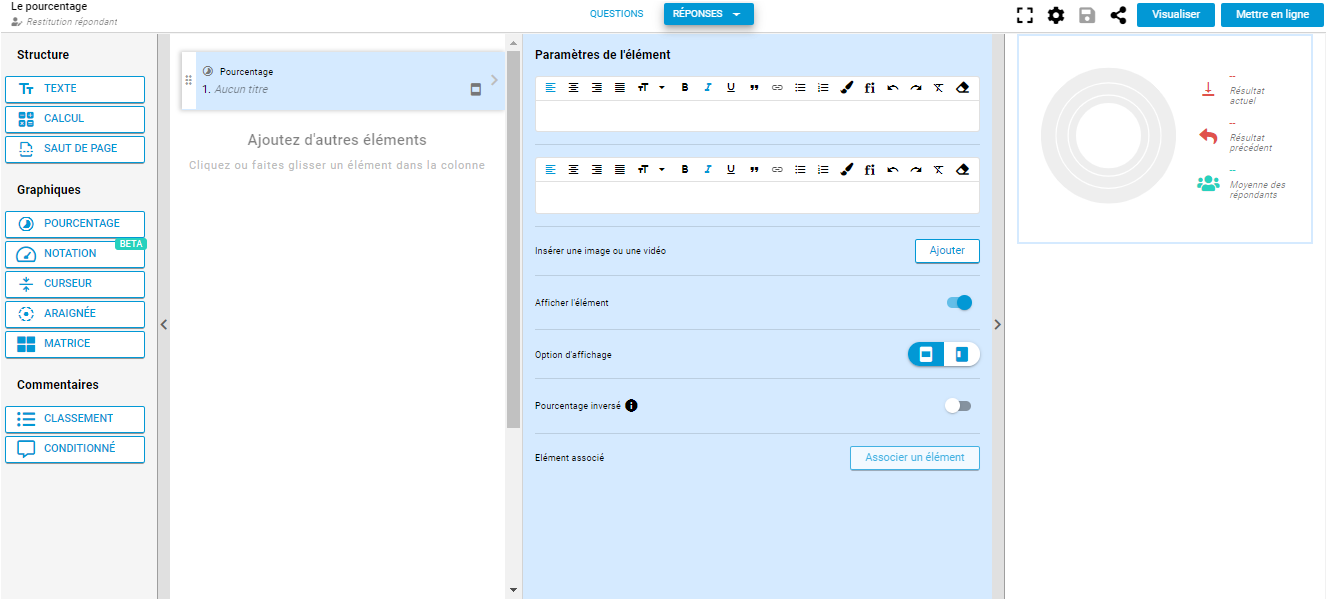Insert hyperlink in first editor toolbar
Viewport: 1327px width, 600px height.
click(777, 87)
